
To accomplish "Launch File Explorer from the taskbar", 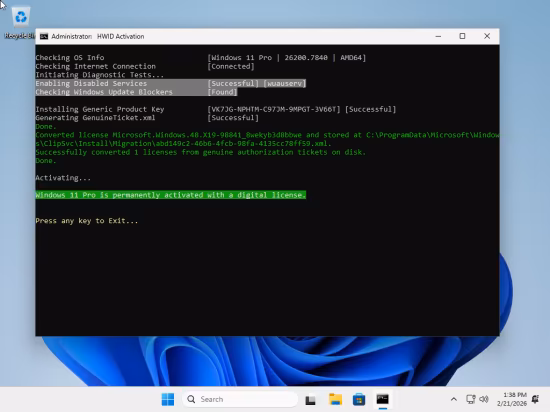I will (335, 399).
